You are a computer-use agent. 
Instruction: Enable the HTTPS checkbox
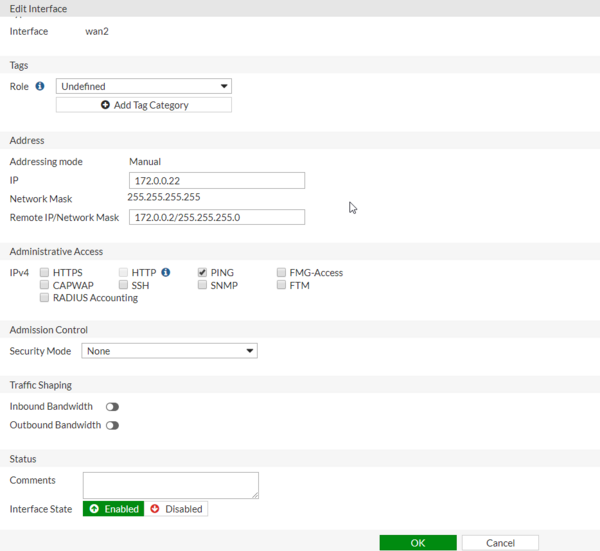[x=44, y=272]
